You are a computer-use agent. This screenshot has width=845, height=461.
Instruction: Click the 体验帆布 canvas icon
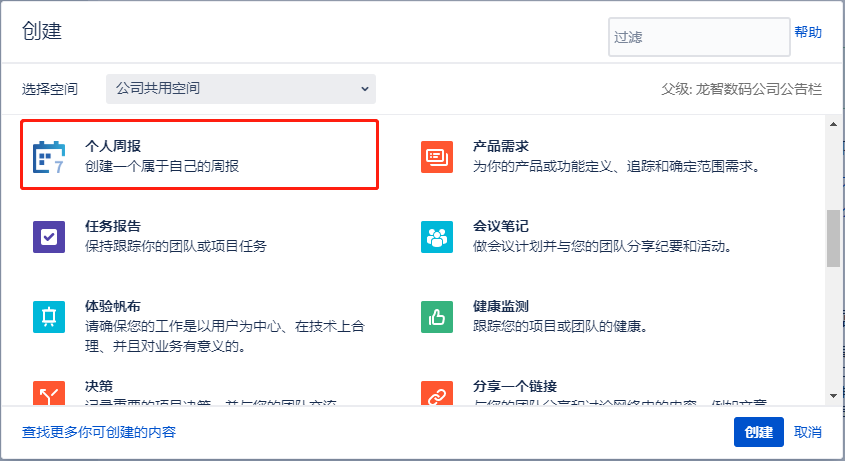coord(49,317)
